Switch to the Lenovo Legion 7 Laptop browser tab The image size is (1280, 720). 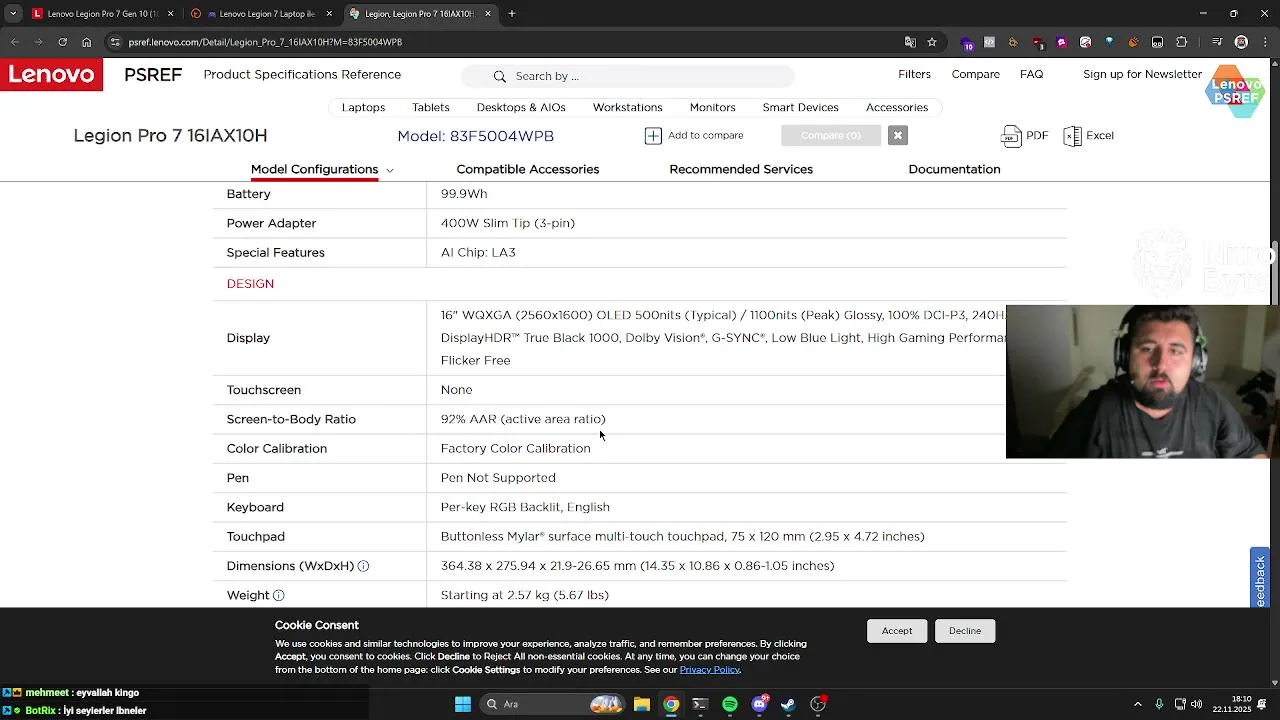click(264, 14)
